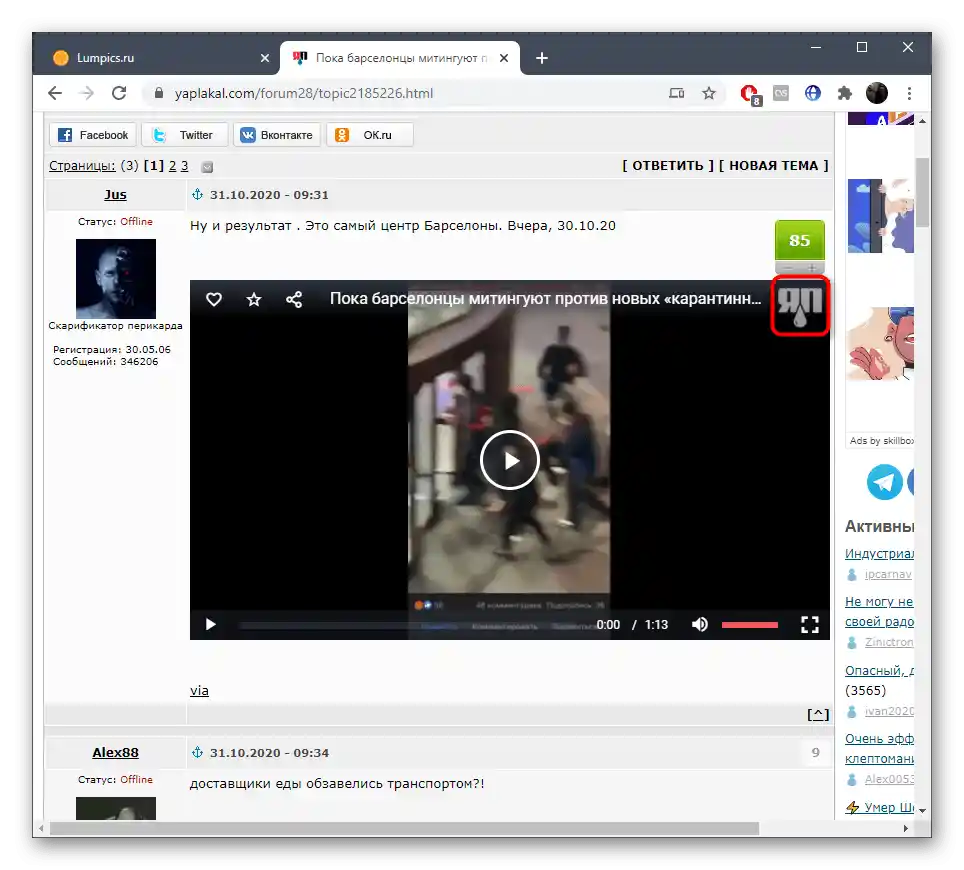The width and height of the screenshot is (964, 870).
Task: Open user Jus profile link
Action: [115, 194]
